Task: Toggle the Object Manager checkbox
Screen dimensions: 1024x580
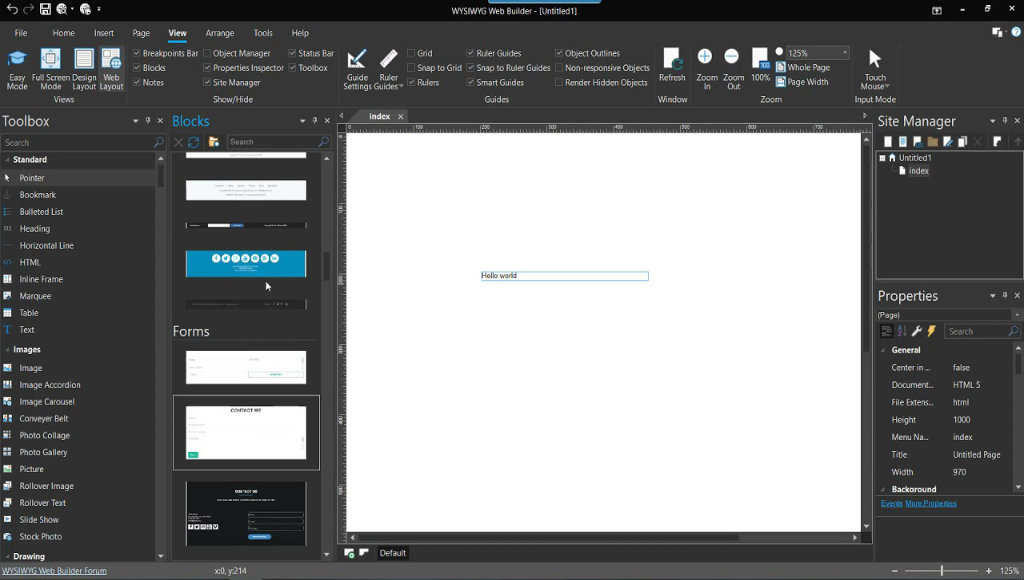Action: (x=207, y=53)
